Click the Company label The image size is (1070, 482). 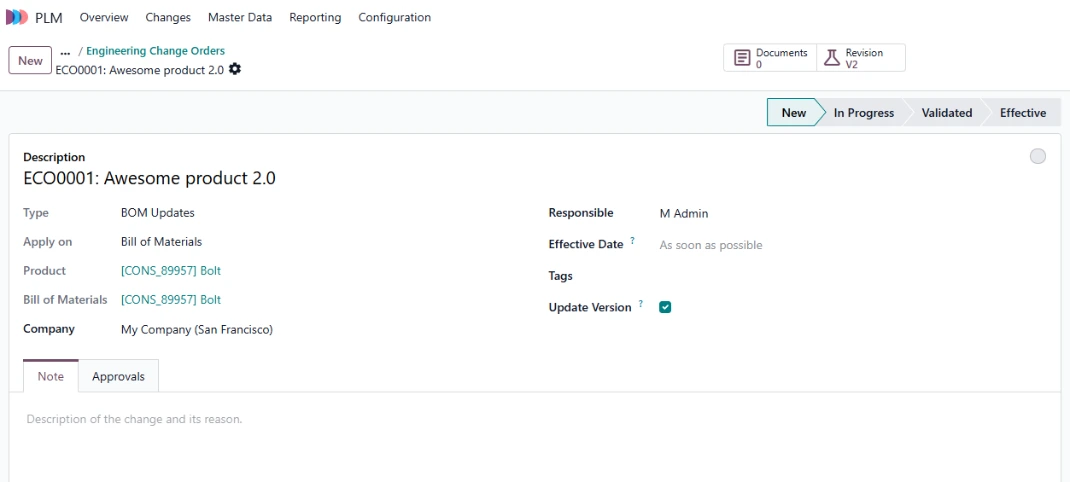coord(48,329)
